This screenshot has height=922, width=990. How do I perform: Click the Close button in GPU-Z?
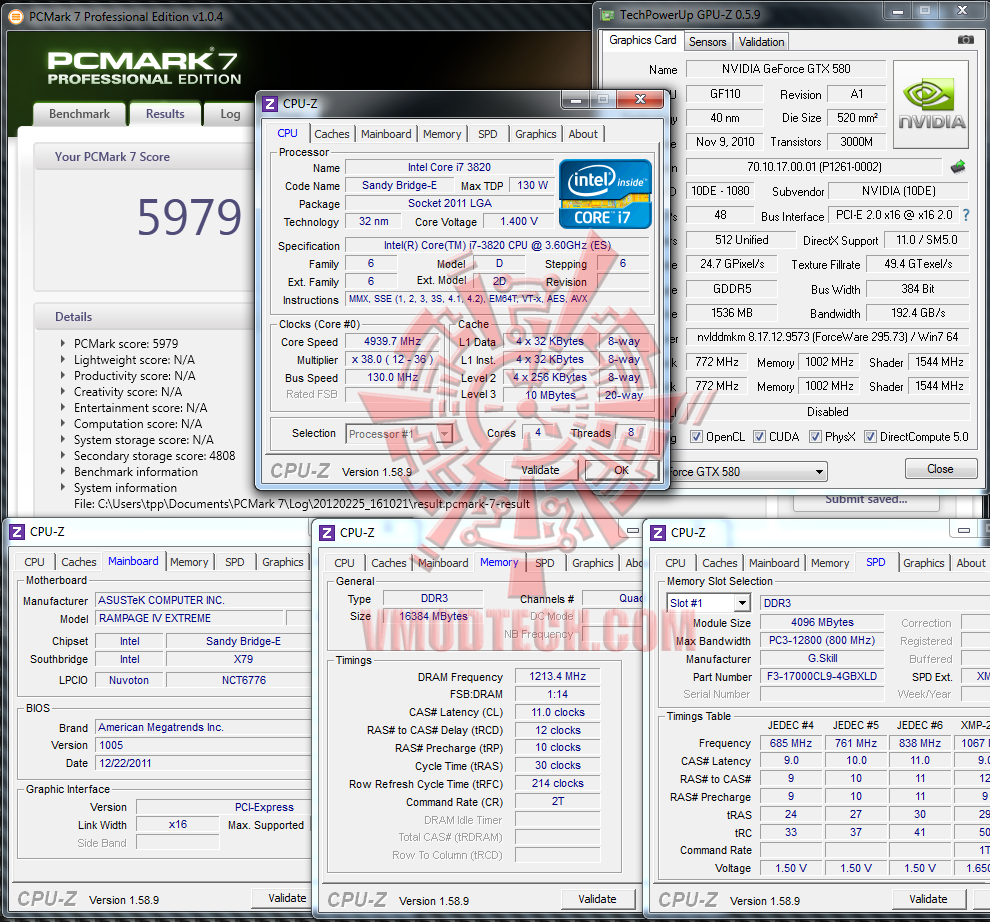[x=940, y=469]
